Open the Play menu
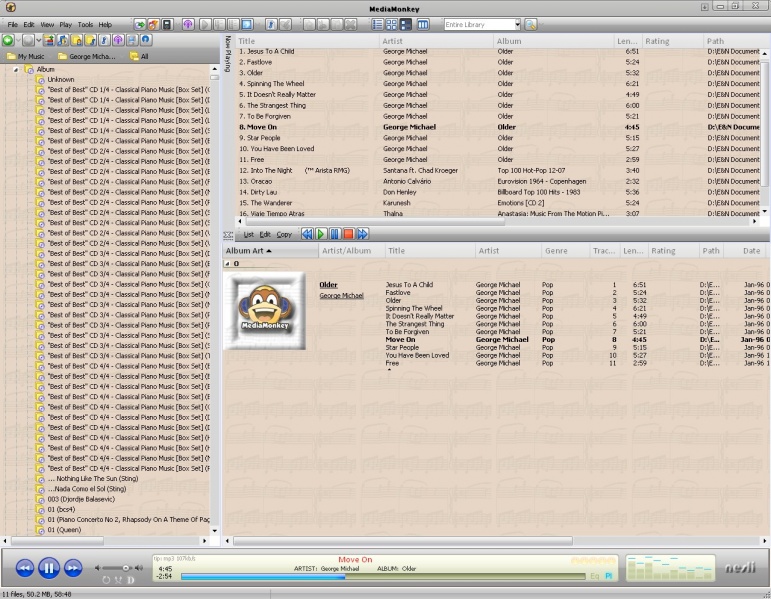Image resolution: width=771 pixels, height=599 pixels. point(65,24)
